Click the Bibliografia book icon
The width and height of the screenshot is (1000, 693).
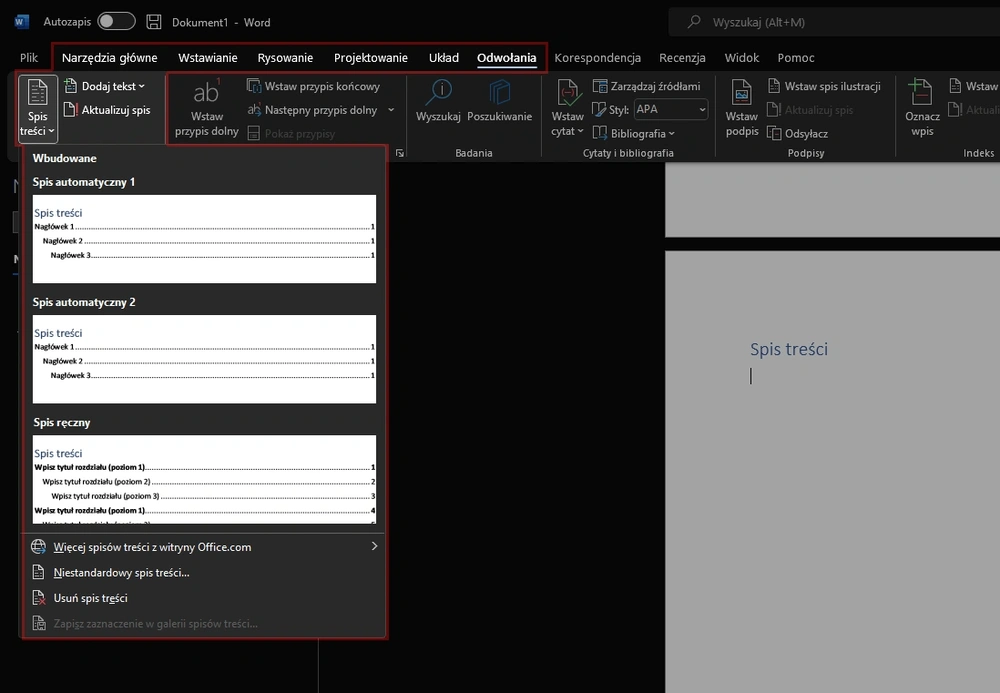pos(599,133)
